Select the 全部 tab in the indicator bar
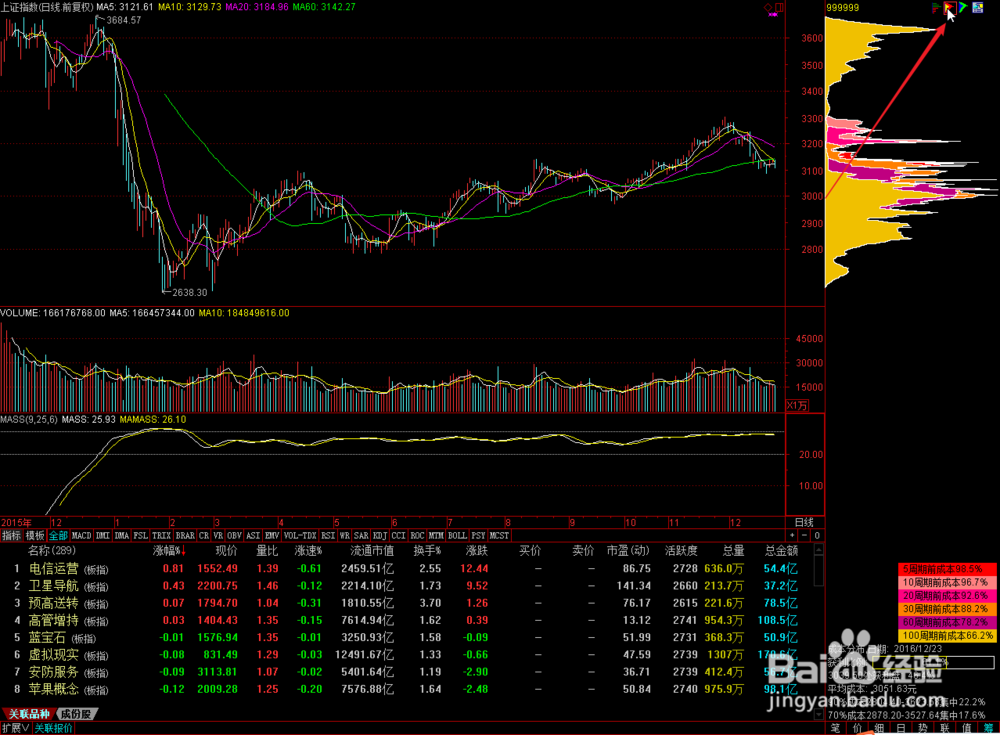1000x735 pixels. pos(58,535)
